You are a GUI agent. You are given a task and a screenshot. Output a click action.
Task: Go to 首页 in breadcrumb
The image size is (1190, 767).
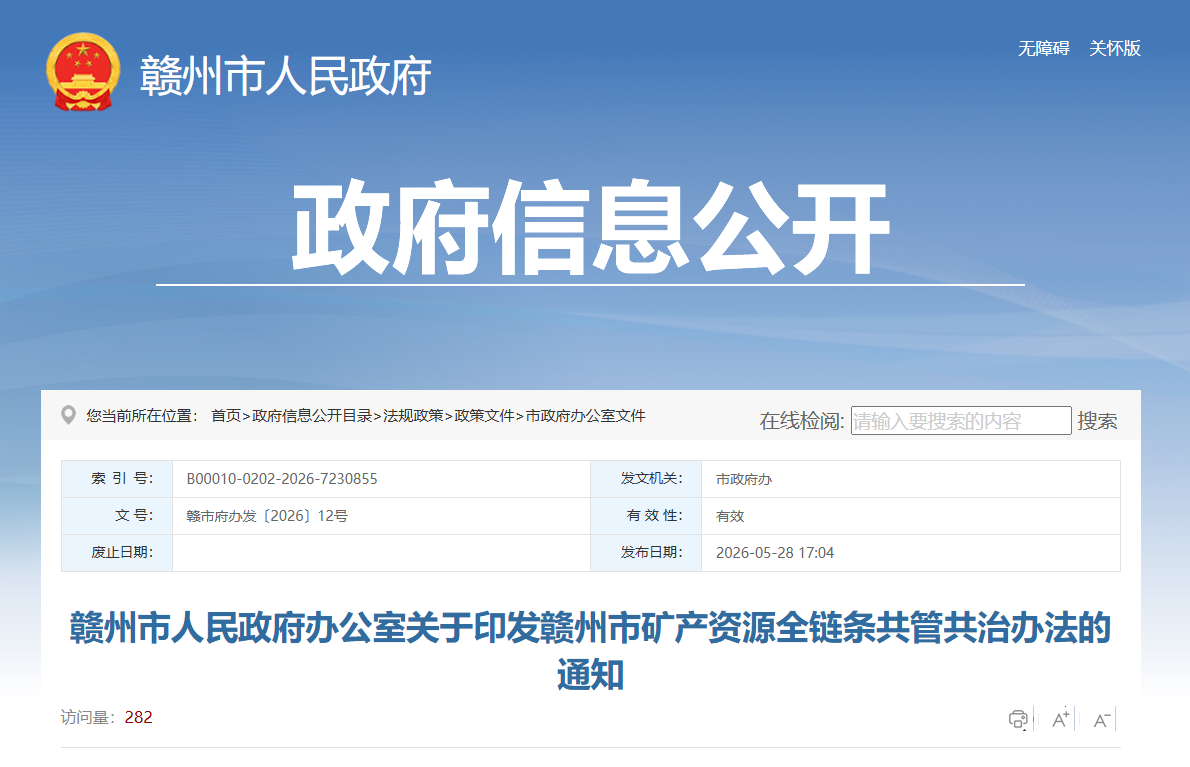(225, 416)
